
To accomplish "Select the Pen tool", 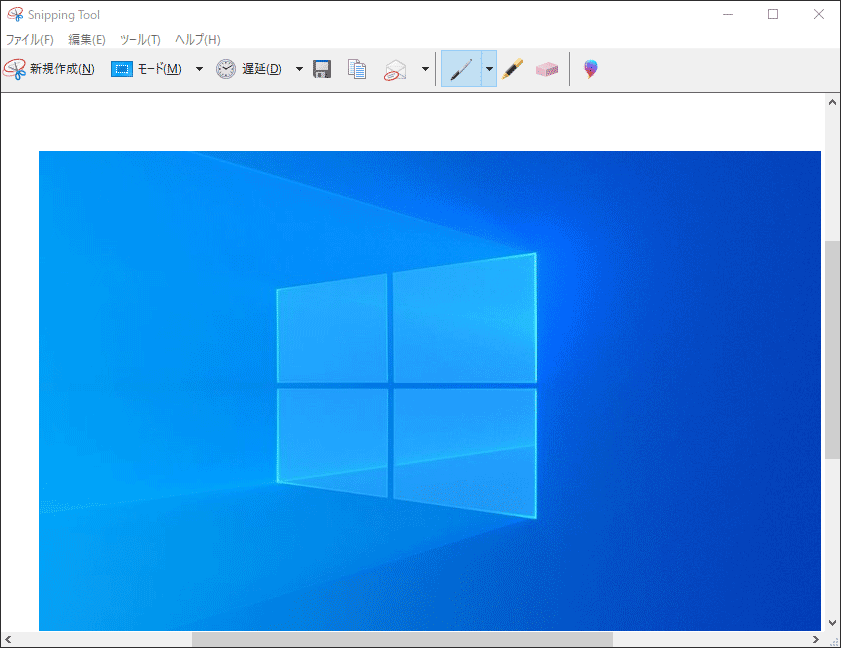I will 461,69.
